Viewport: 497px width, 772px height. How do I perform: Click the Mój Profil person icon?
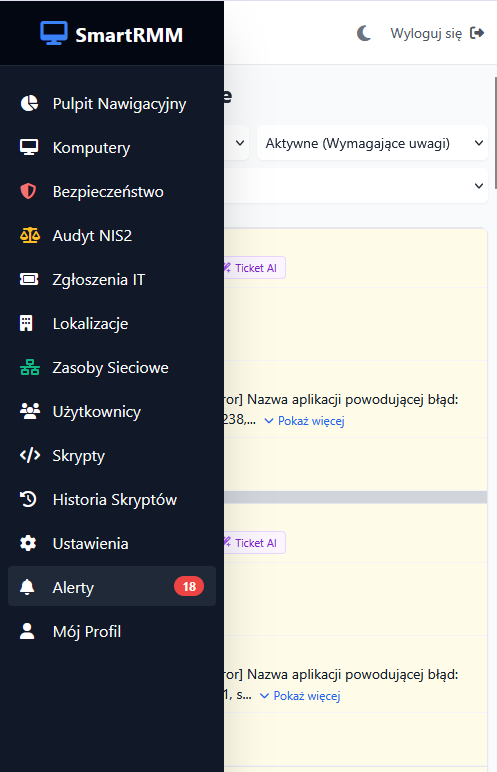[x=27, y=631]
